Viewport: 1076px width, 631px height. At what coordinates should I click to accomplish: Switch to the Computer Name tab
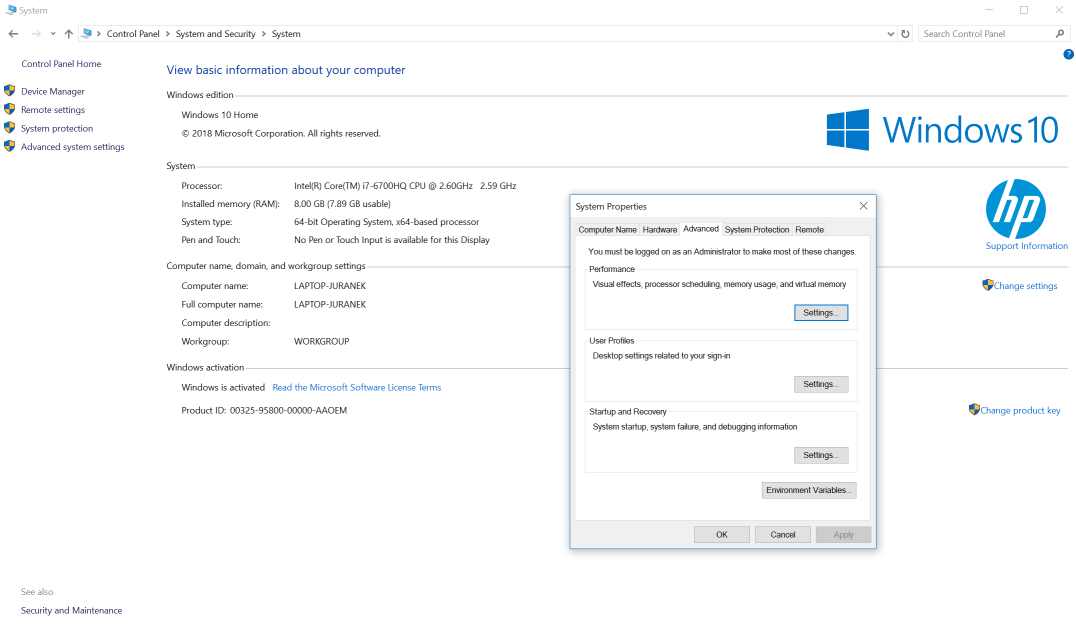click(x=607, y=230)
